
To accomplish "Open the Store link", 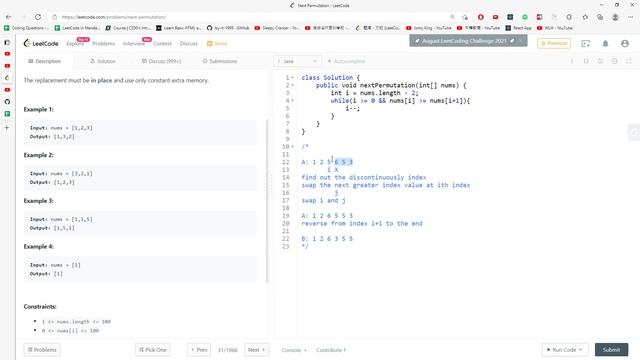I will click(x=217, y=43).
